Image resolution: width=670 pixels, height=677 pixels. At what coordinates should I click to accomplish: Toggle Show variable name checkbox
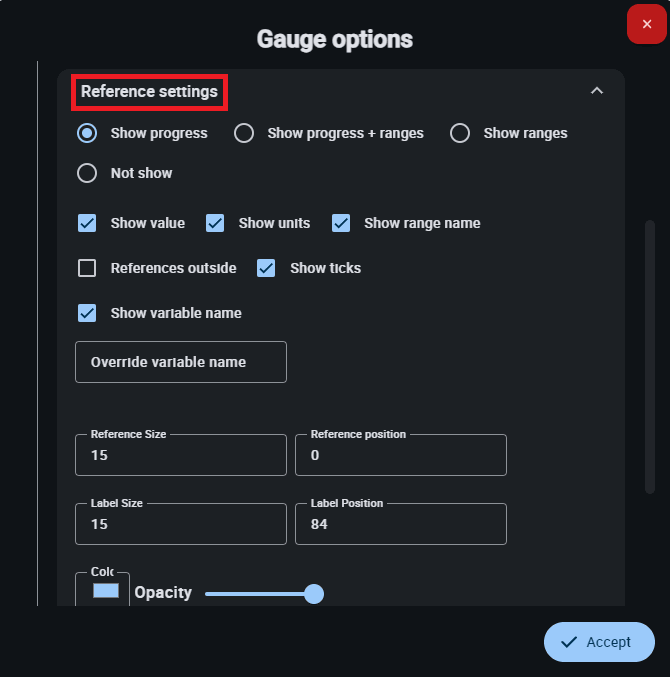[x=87, y=313]
